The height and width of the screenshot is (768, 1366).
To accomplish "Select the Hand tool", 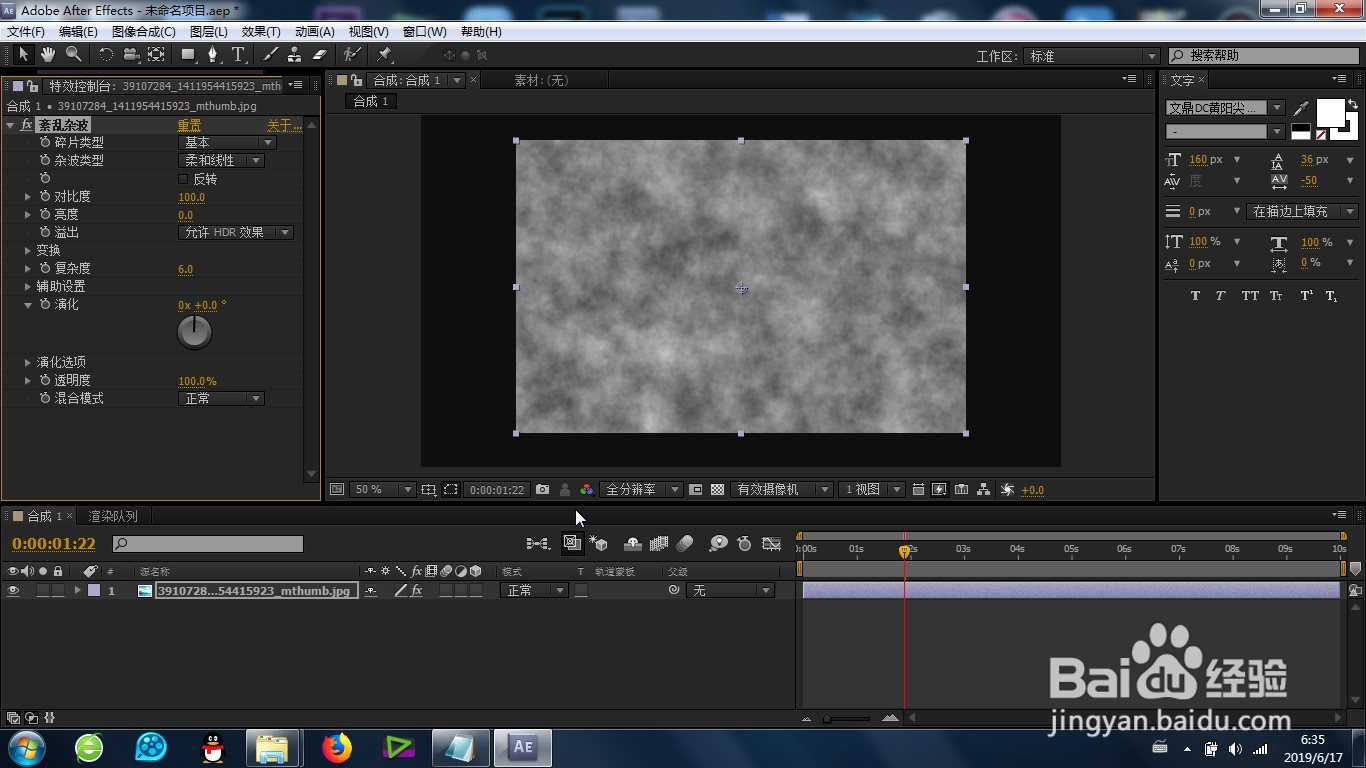I will click(x=48, y=54).
